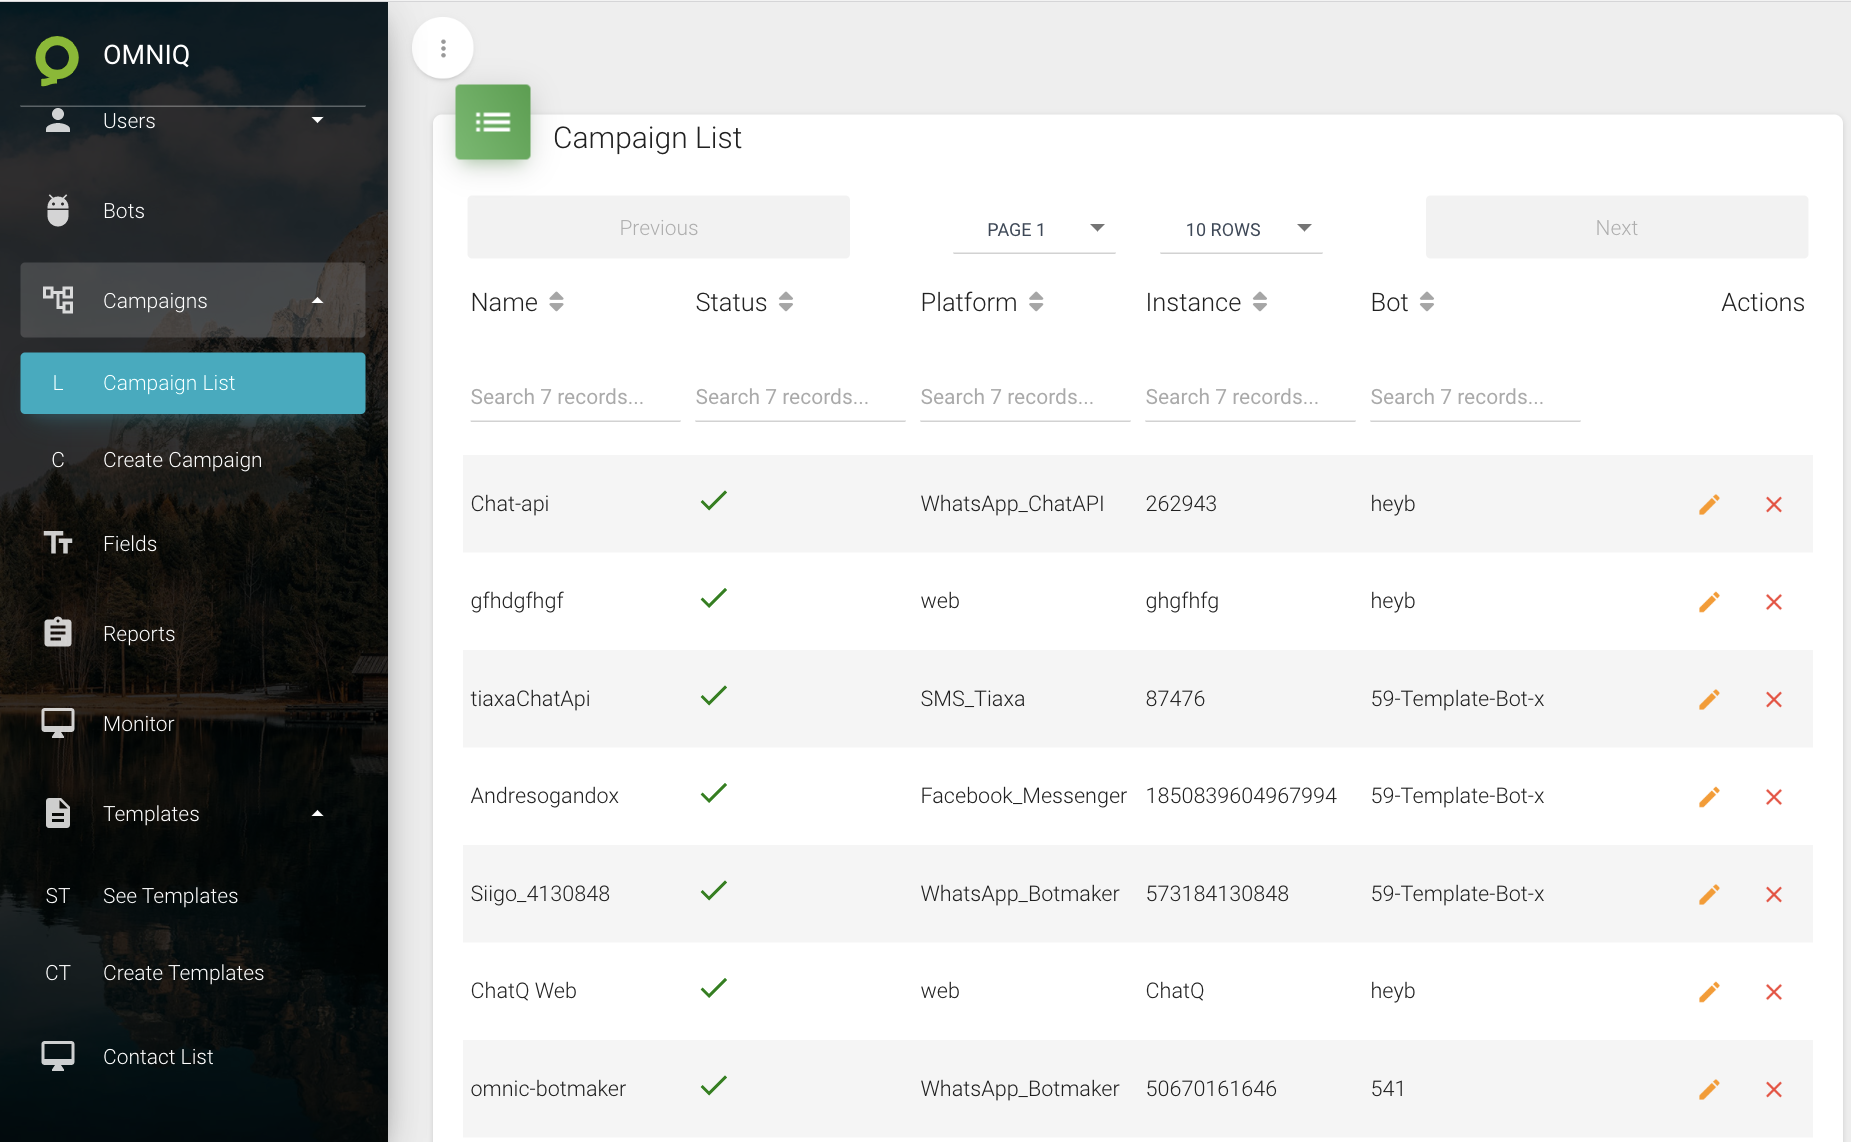Viewport: 1851px width, 1142px height.
Task: Click the OMNIQ logo icon
Action: [57, 58]
